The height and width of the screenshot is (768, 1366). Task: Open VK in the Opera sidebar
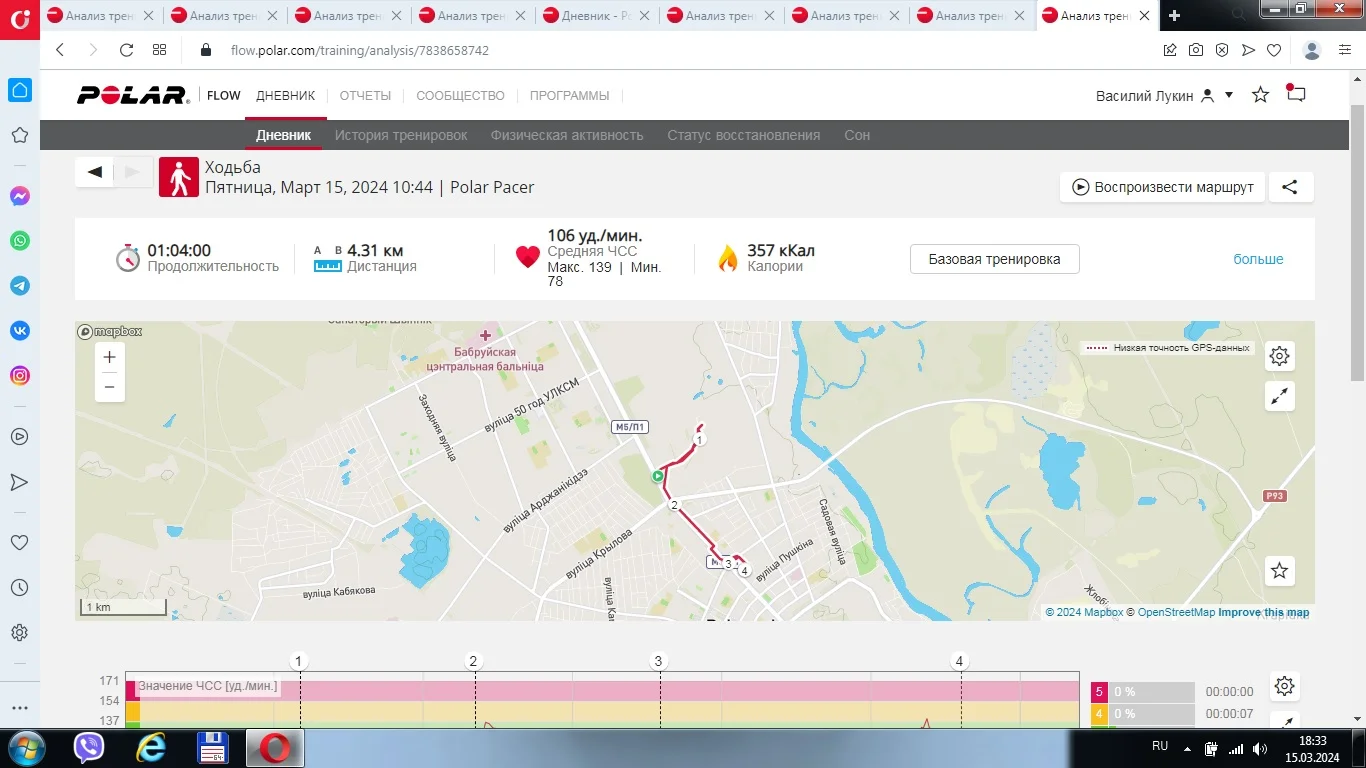(x=20, y=331)
